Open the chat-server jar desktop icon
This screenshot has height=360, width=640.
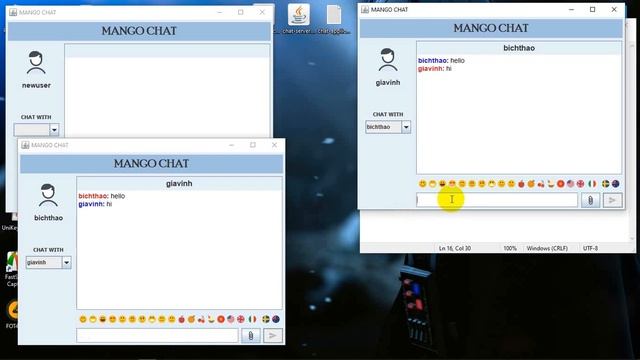[298, 19]
